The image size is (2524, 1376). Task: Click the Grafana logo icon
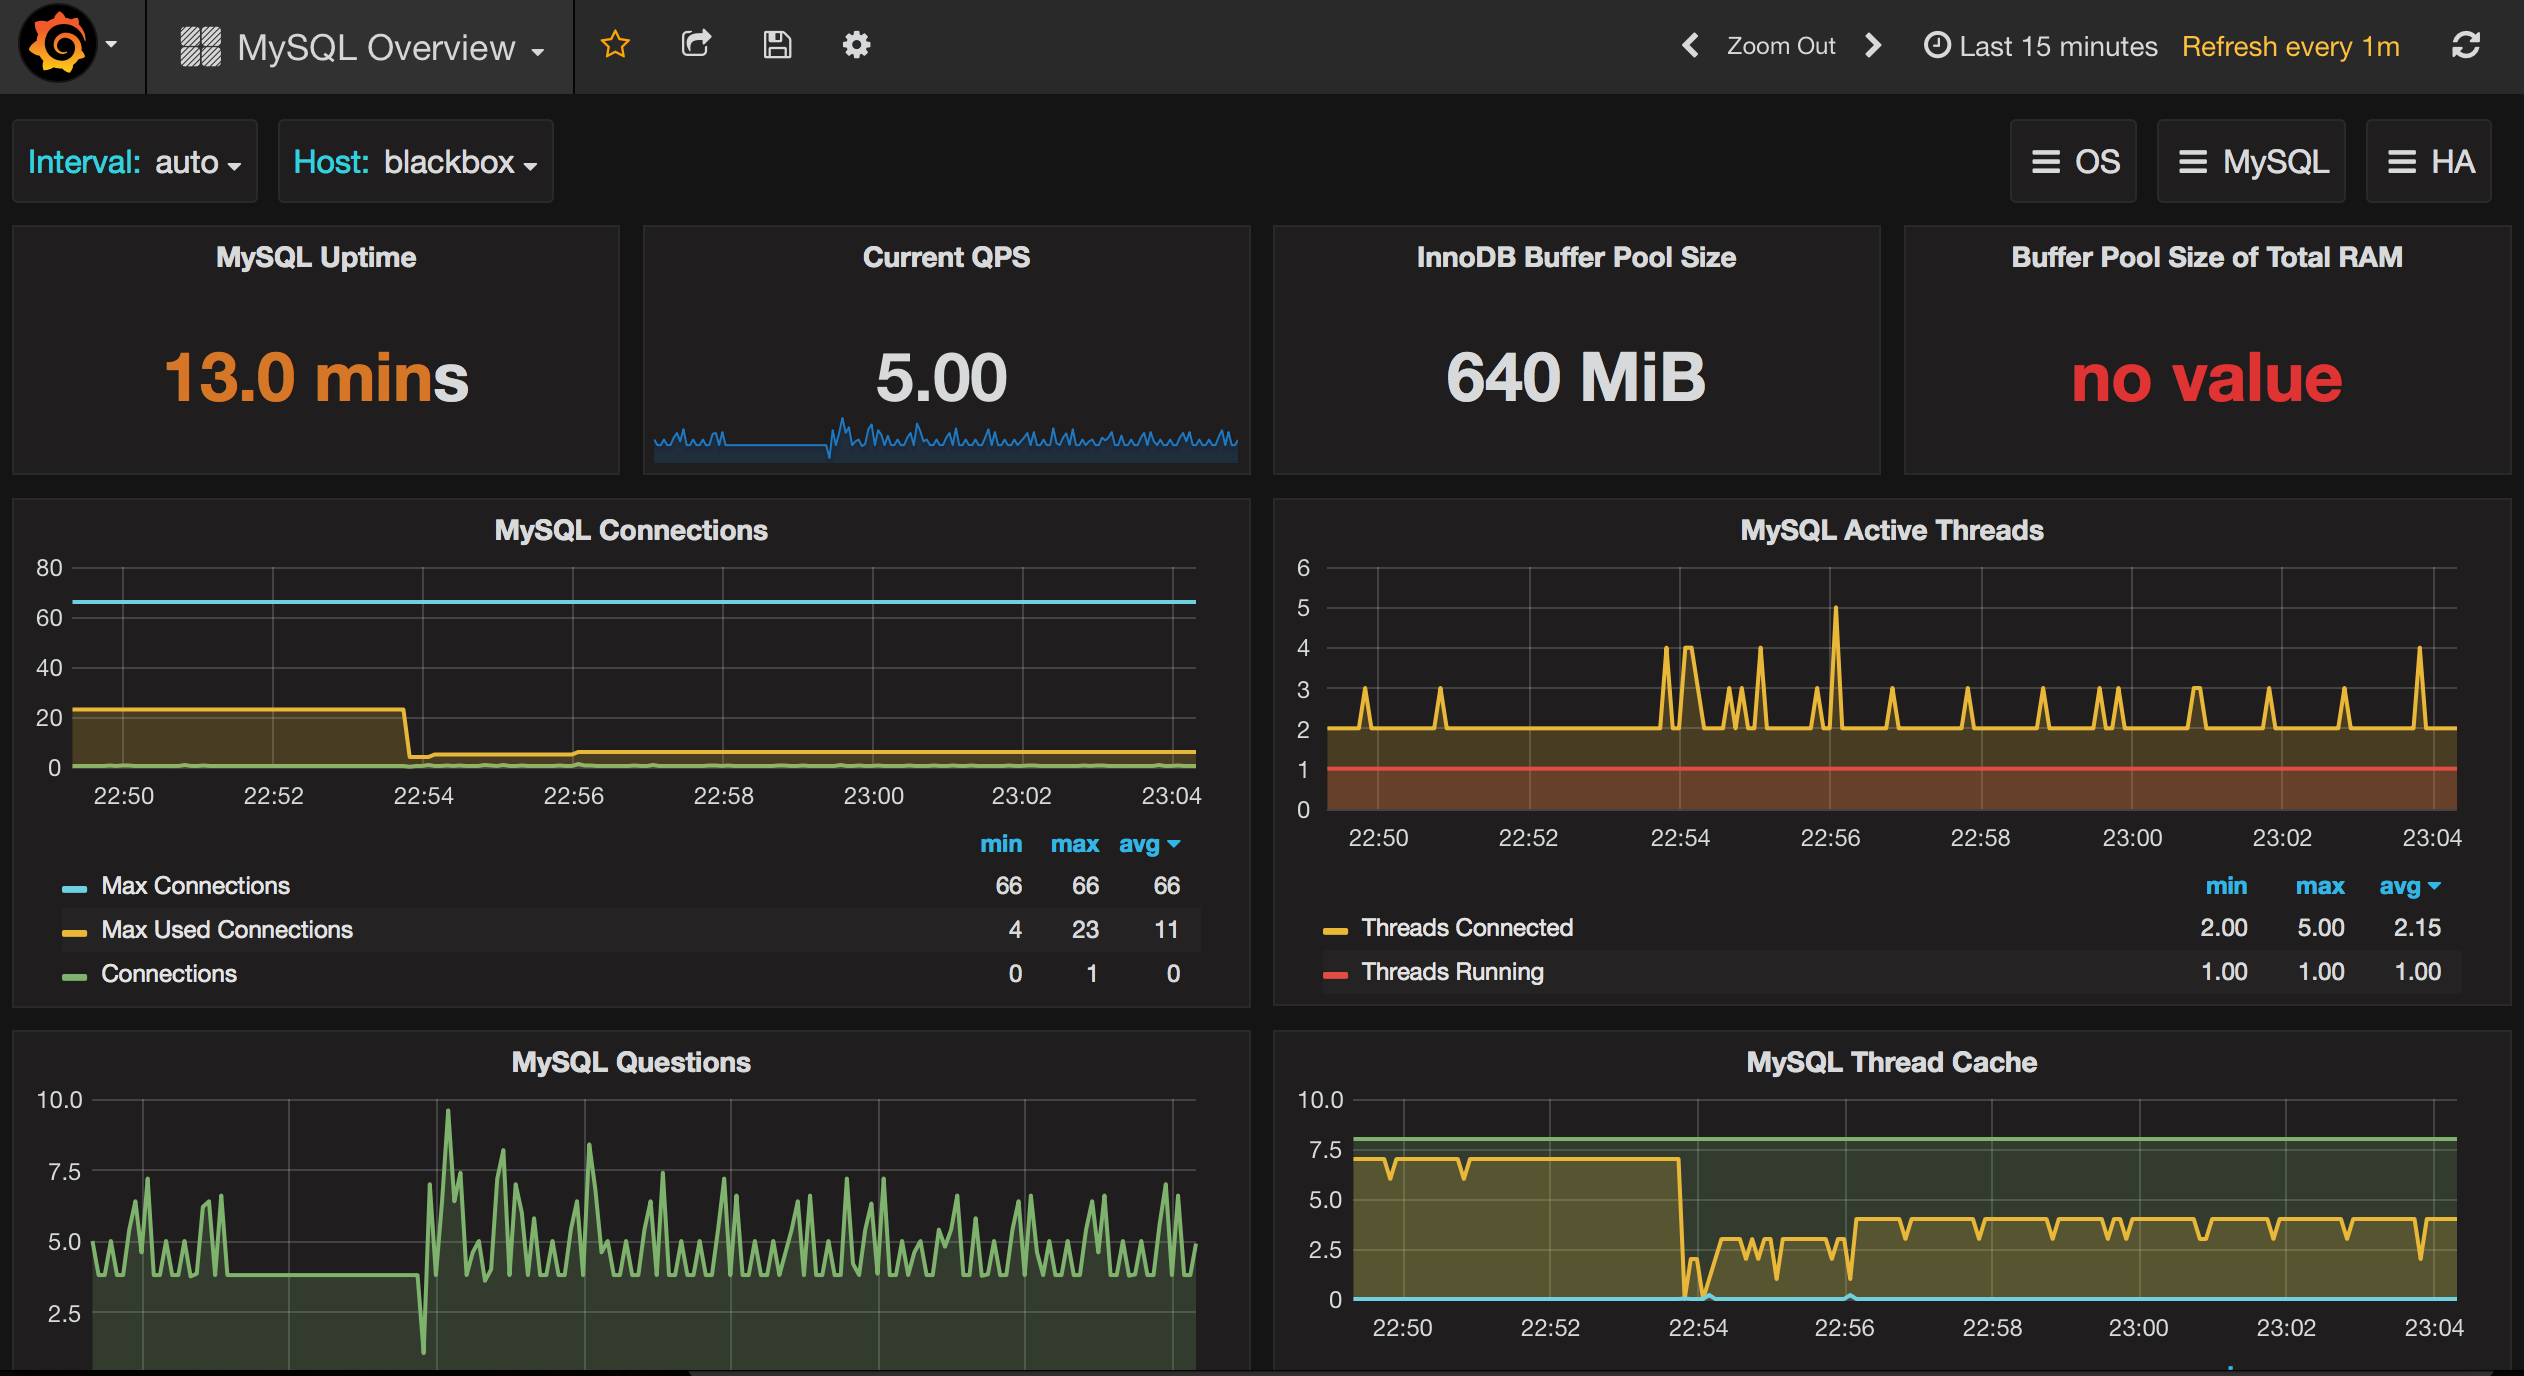click(x=58, y=45)
